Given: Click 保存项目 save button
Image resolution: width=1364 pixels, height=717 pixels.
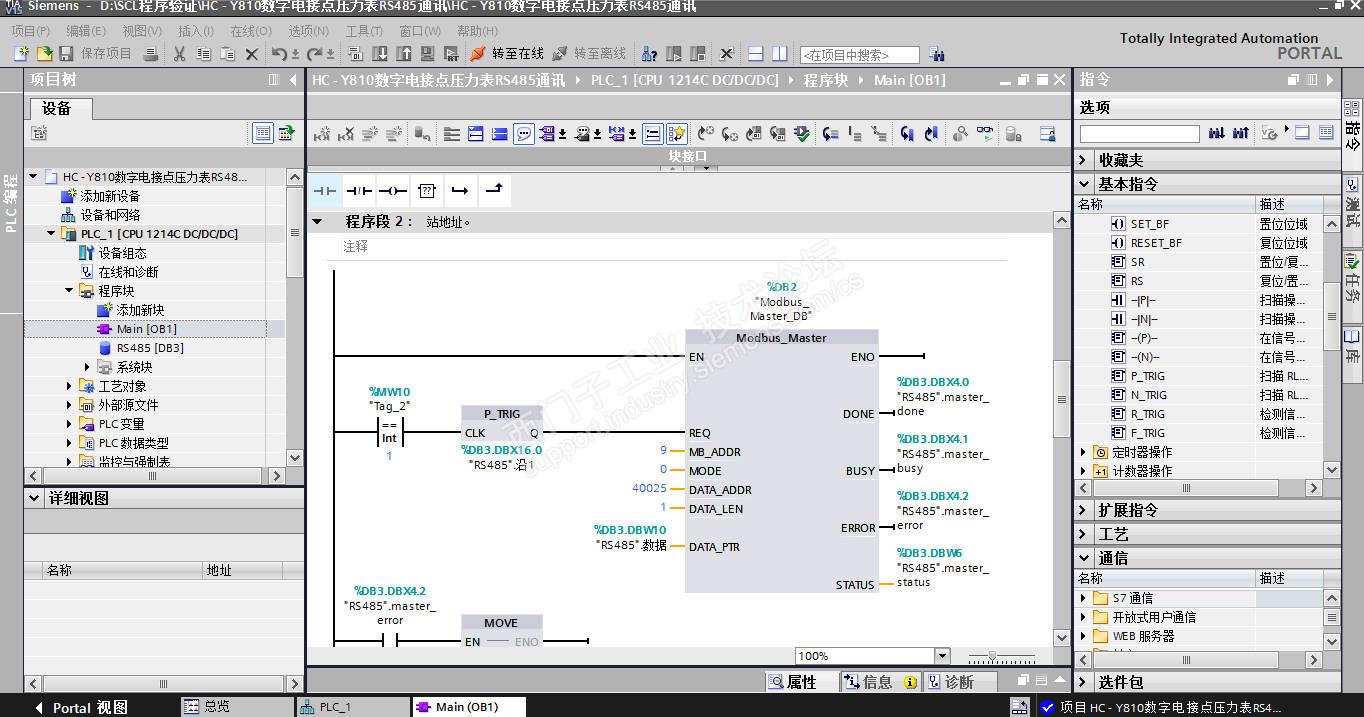Looking at the screenshot, I should tap(96, 54).
